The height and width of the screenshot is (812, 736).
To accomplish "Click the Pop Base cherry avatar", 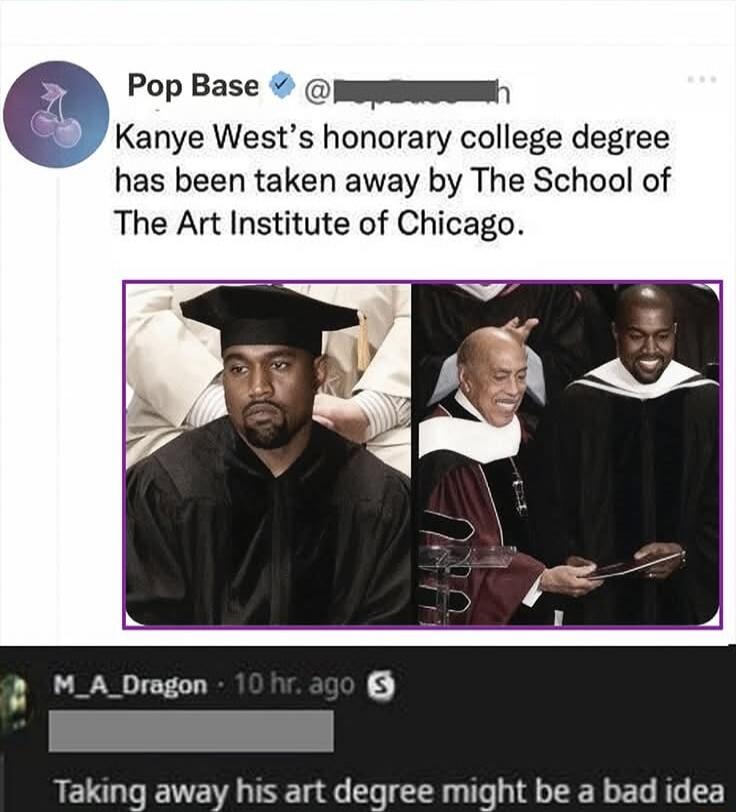I will pos(56,114).
